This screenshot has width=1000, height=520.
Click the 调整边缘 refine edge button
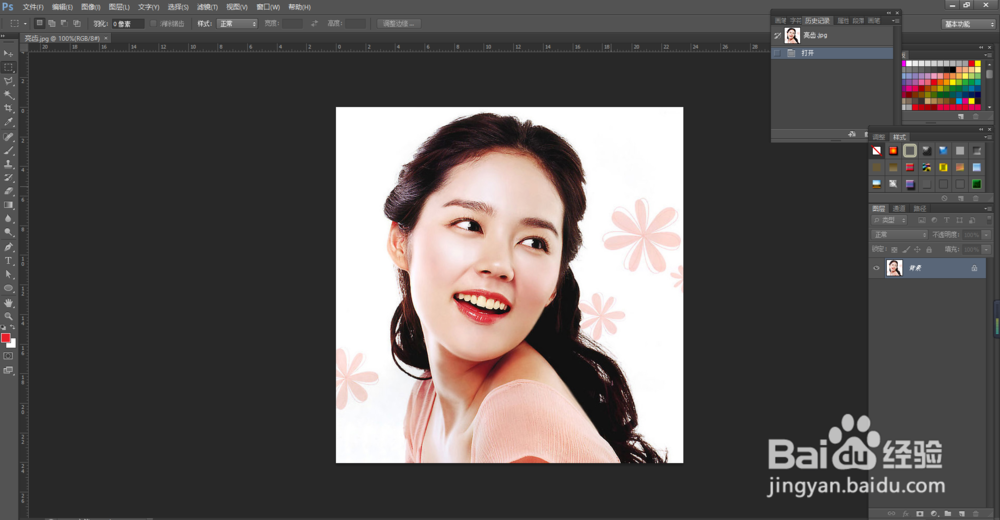399,24
